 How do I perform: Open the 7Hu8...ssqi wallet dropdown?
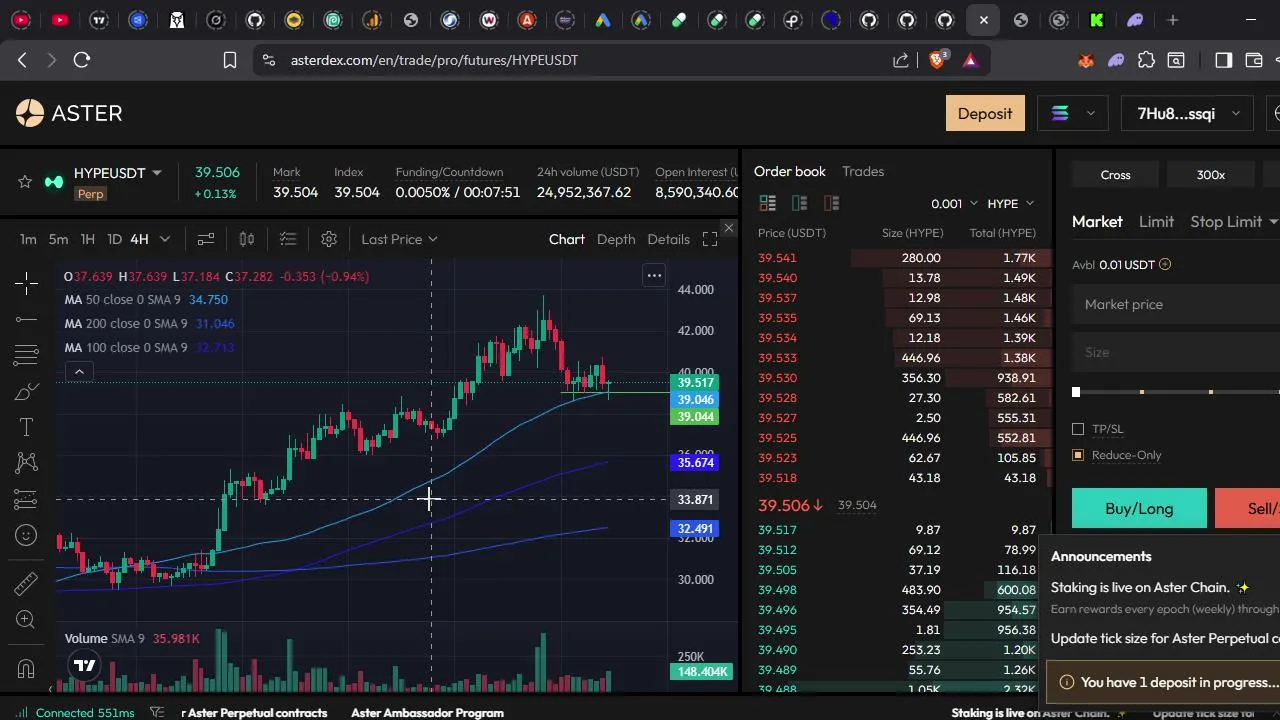point(1188,114)
